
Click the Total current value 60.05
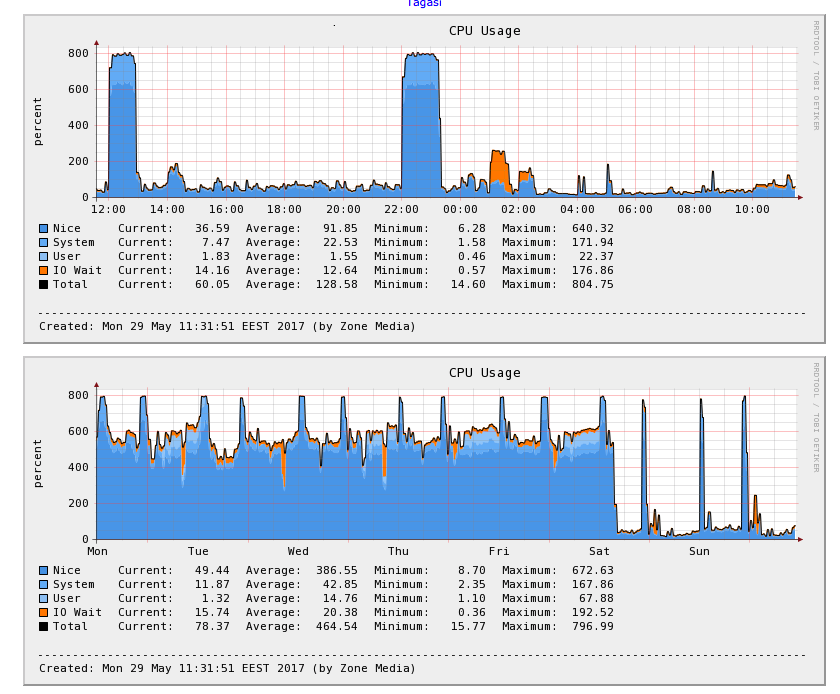pos(212,285)
